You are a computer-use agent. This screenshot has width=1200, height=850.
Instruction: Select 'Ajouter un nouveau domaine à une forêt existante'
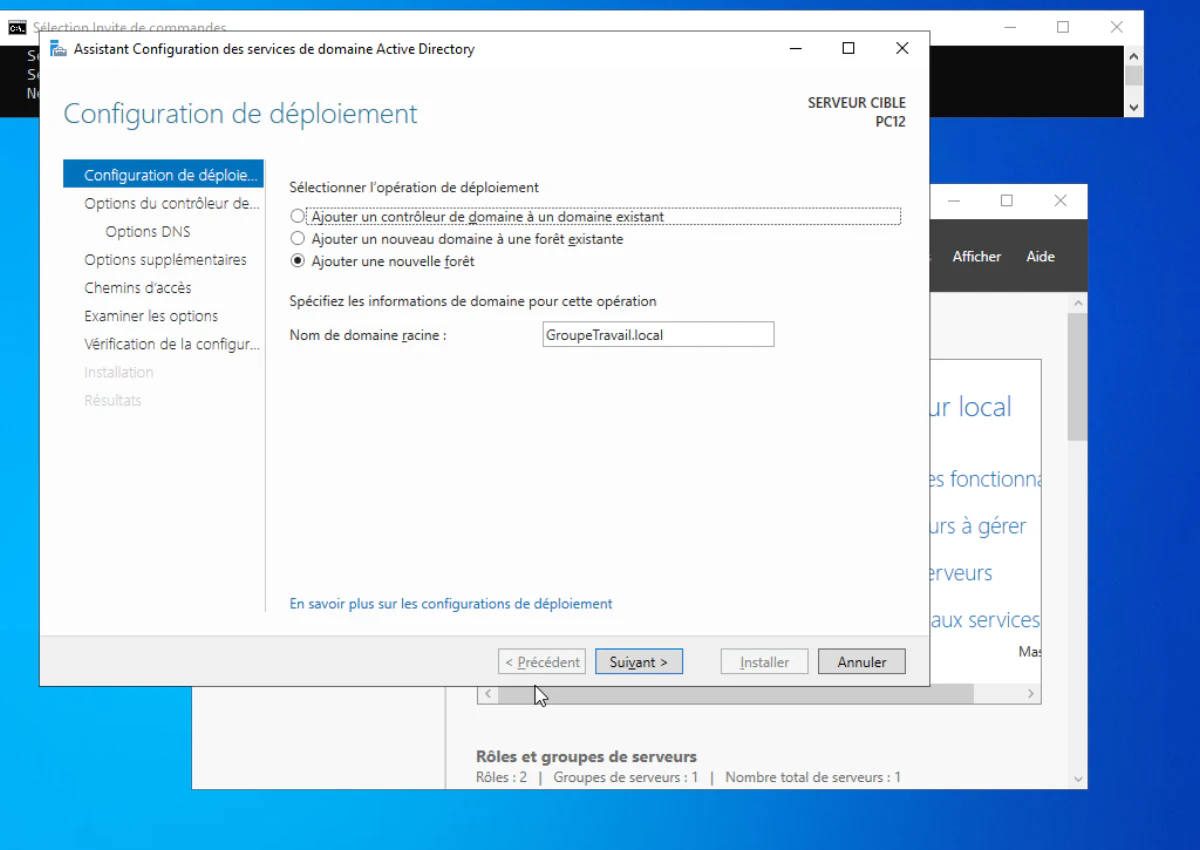click(x=296, y=239)
